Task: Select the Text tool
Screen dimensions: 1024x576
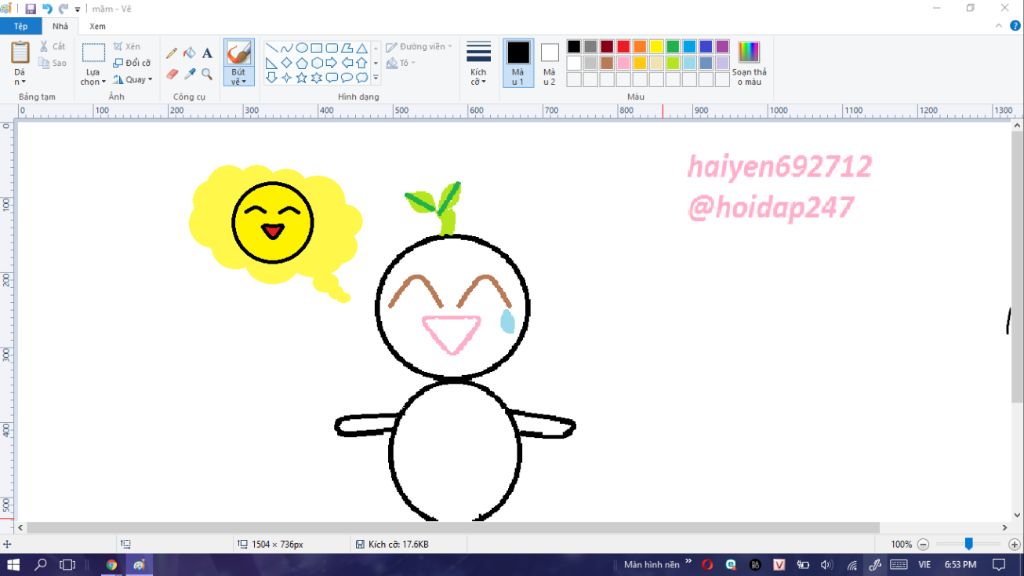Action: (207, 54)
